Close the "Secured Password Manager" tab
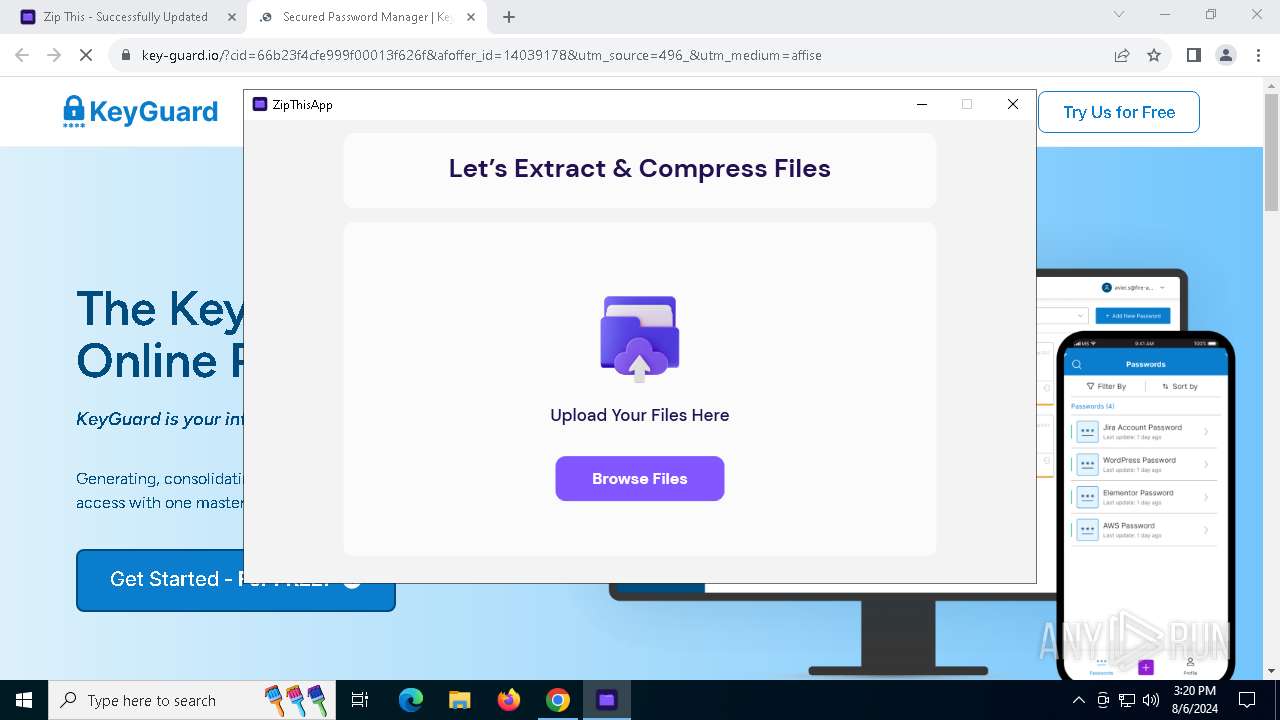The width and height of the screenshot is (1280, 720). [x=471, y=17]
